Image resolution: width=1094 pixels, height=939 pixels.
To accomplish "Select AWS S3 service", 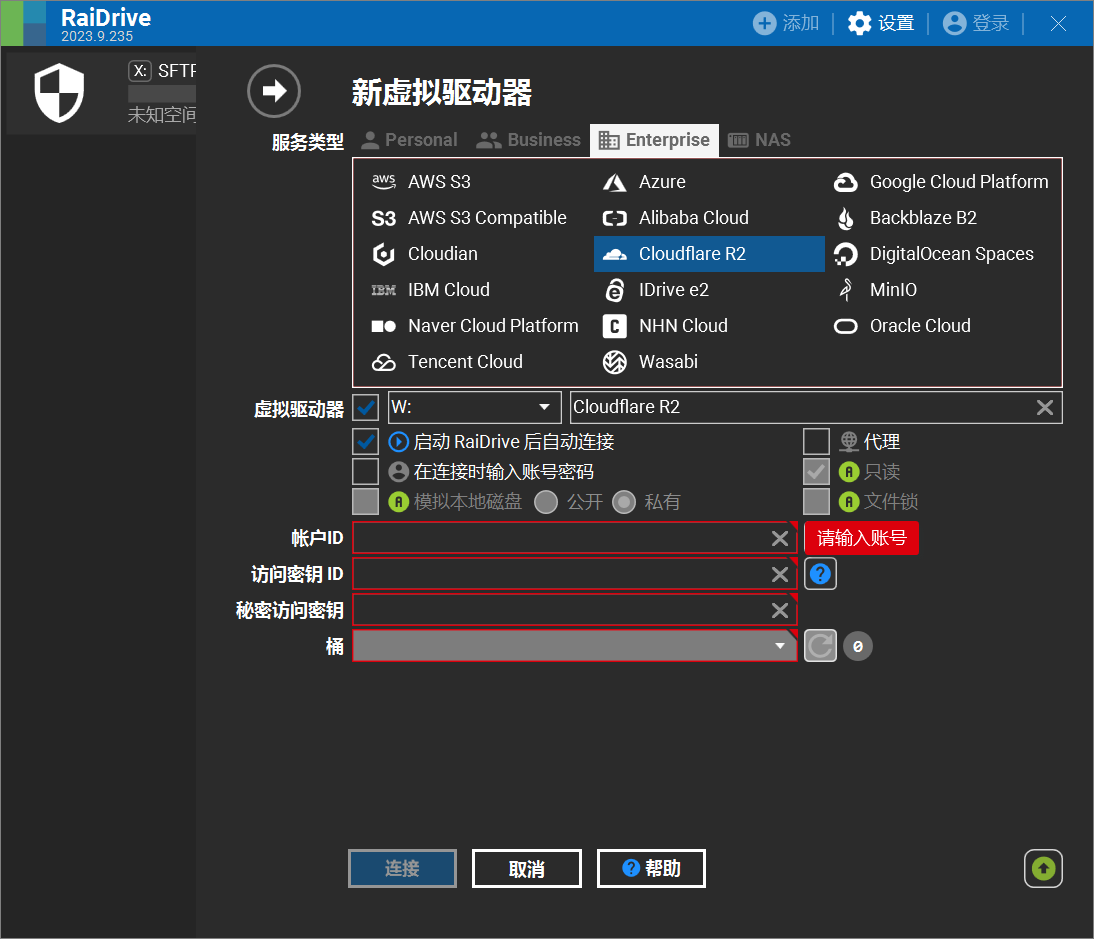I will tap(421, 182).
